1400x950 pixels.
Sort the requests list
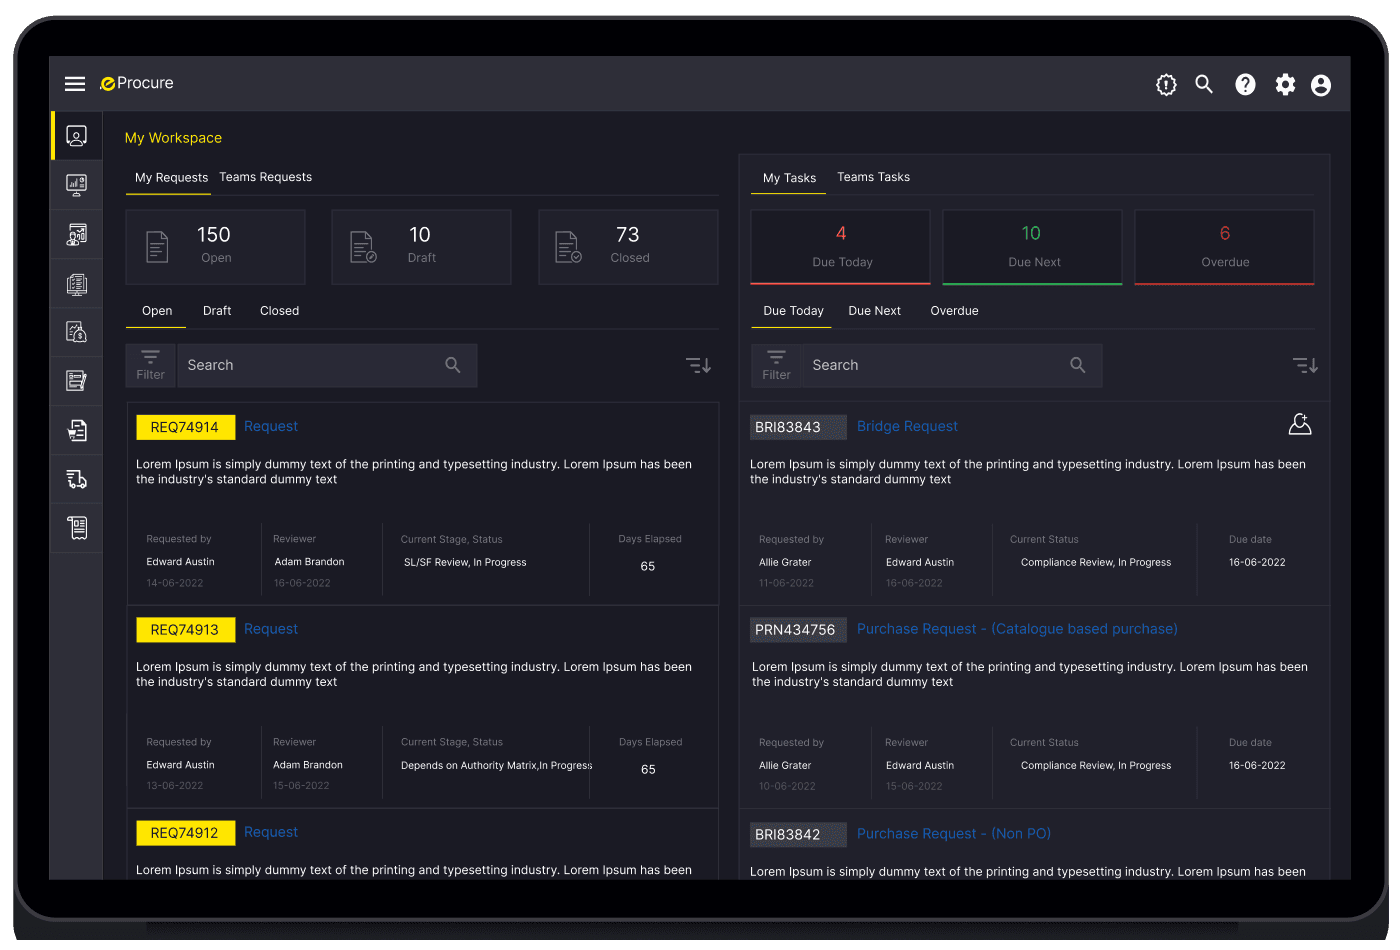coord(699,366)
